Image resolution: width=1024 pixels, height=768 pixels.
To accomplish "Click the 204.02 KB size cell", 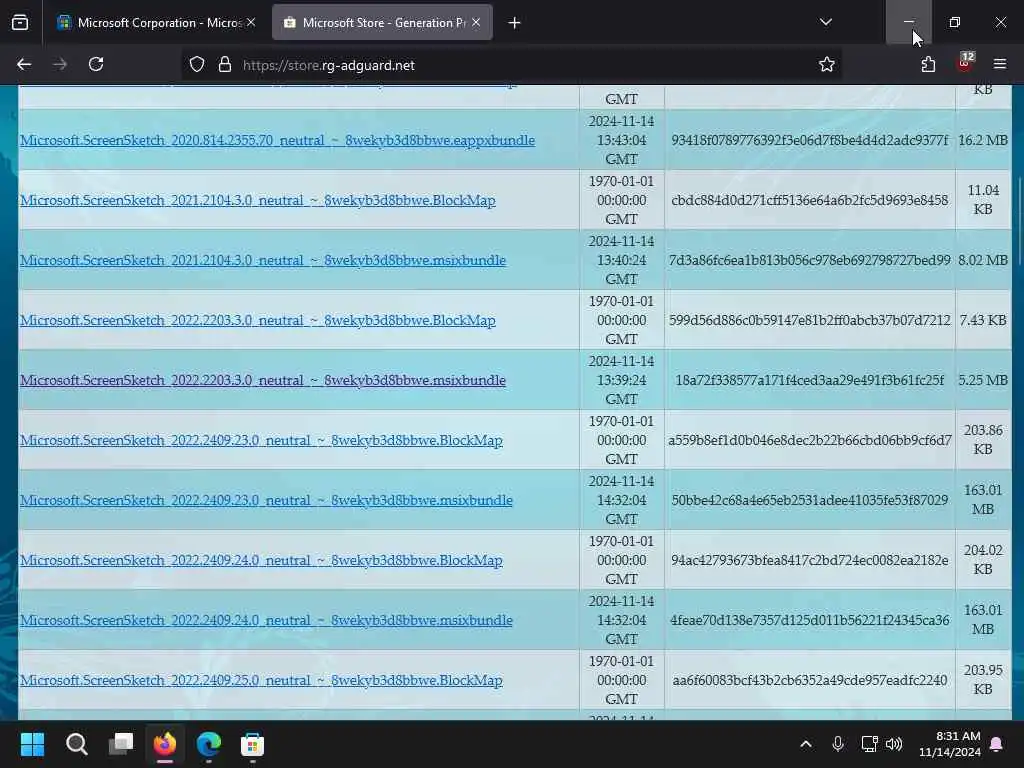I will pos(983,560).
